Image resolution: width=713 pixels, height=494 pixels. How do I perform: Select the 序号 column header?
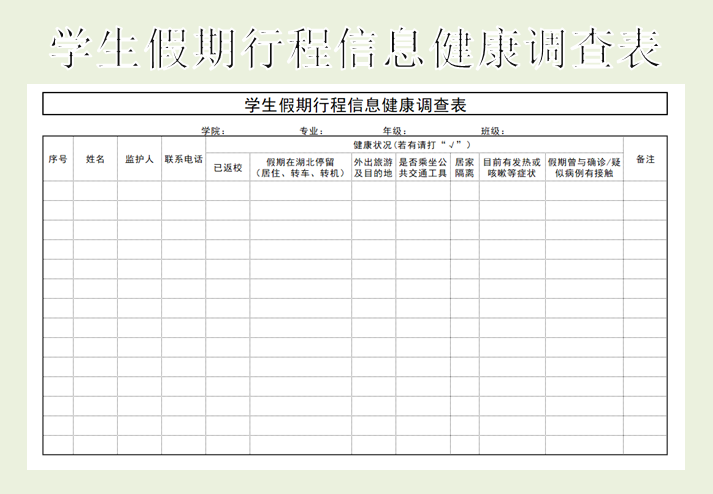tap(58, 159)
